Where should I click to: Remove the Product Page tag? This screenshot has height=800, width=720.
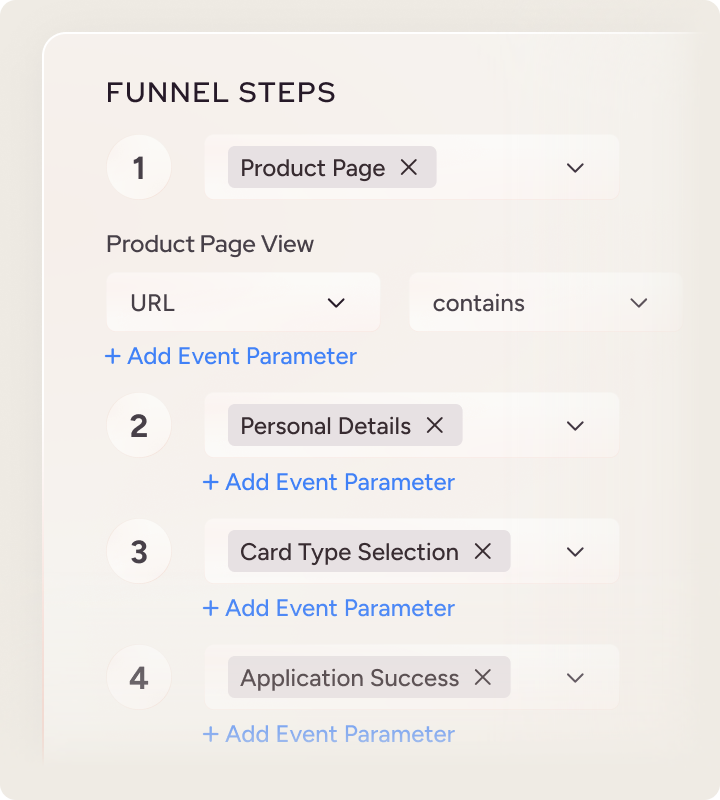(409, 168)
